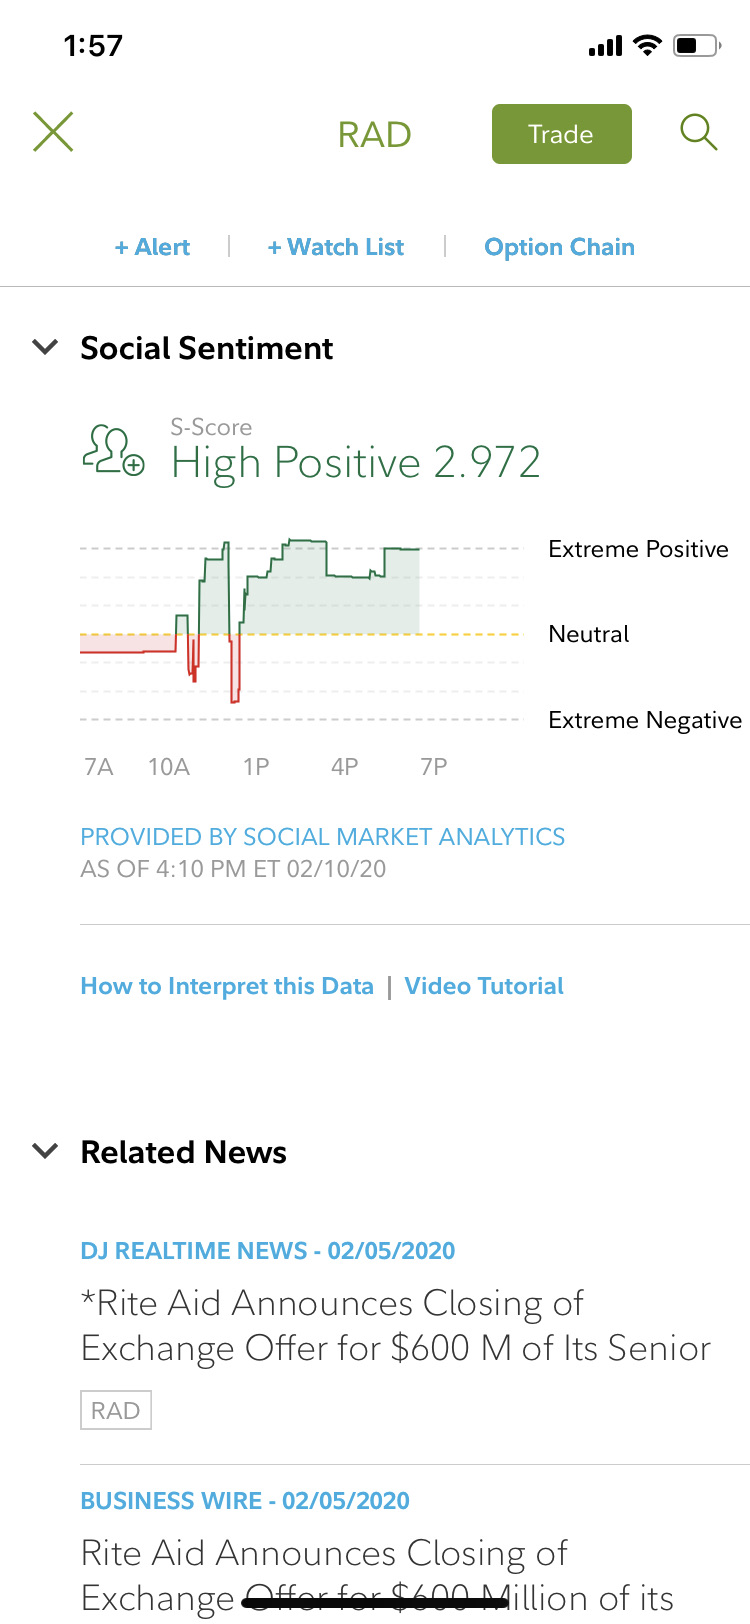Tap the battery status icon
This screenshot has height=1624, width=750.
[x=697, y=45]
